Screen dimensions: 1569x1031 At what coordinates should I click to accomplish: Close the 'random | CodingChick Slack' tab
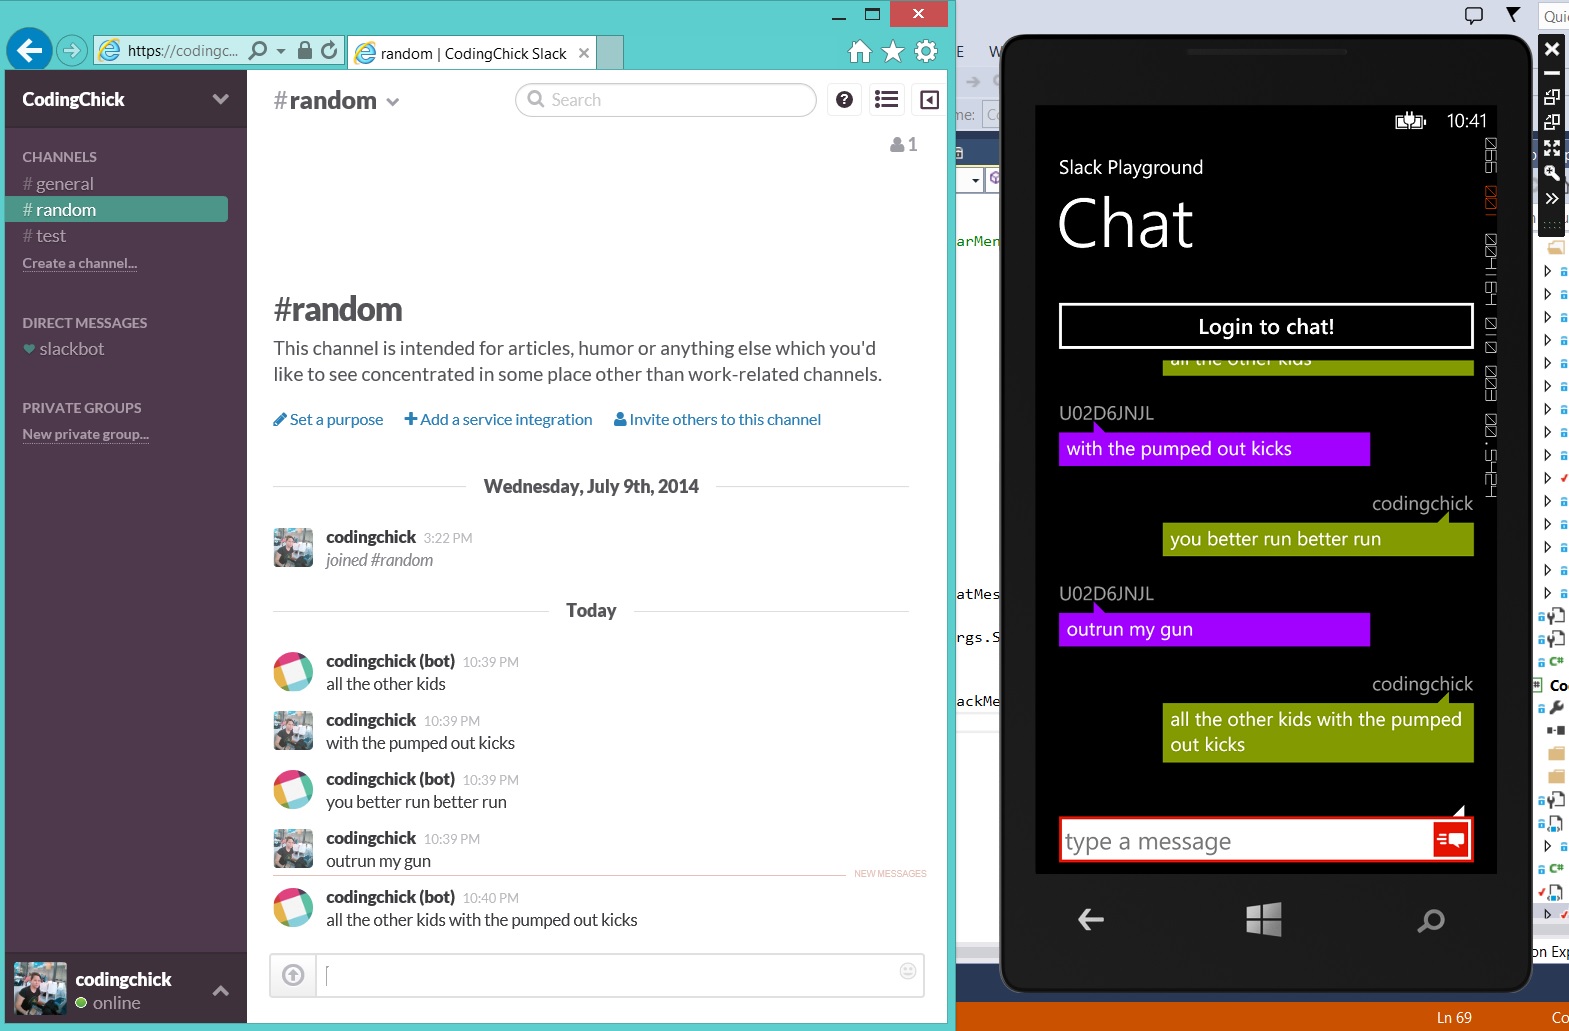click(584, 53)
